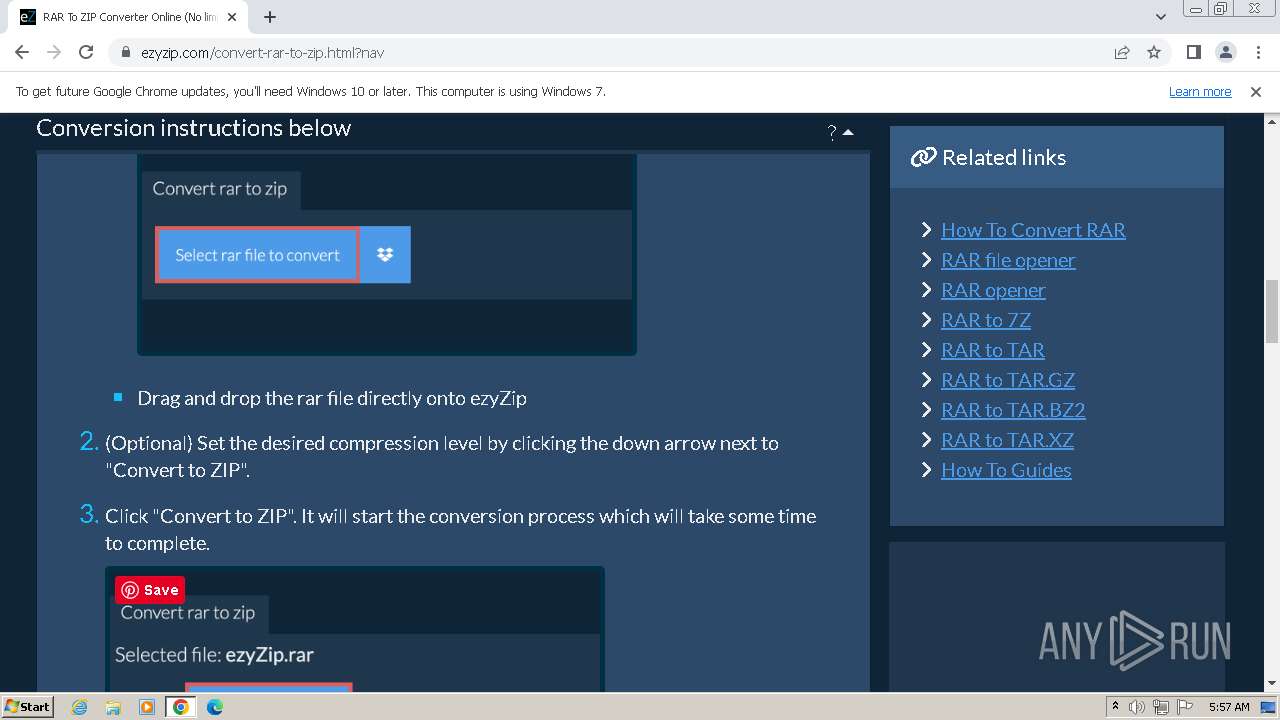Open the volume control tray icon

[x=1137, y=707]
